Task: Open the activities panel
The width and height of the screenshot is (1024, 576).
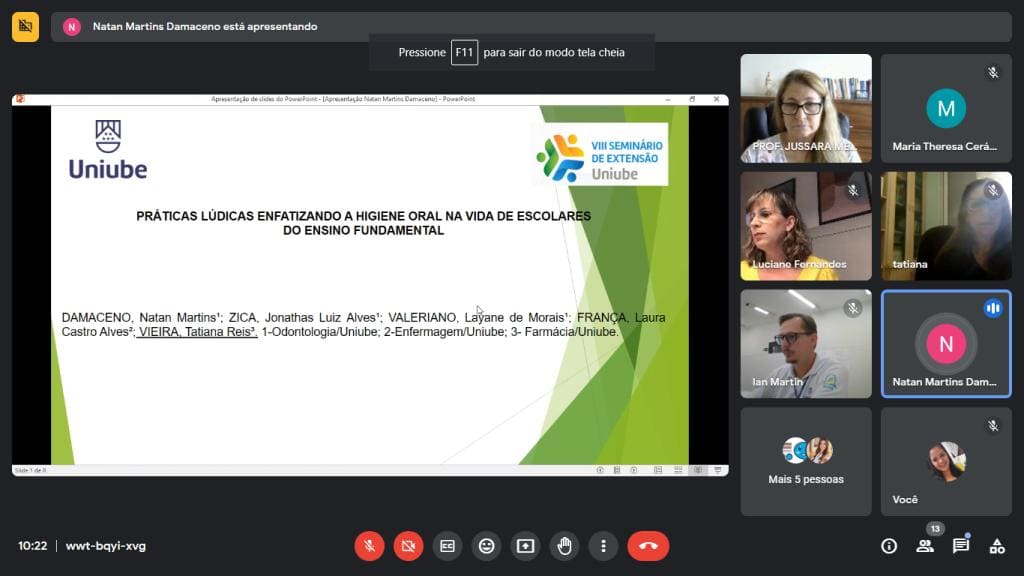Action: click(x=997, y=546)
